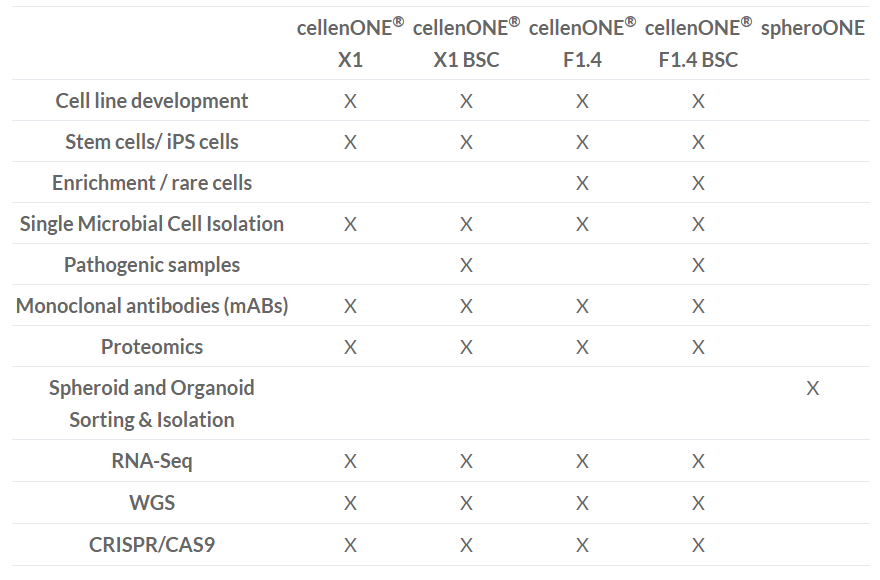Click the Enrichment / rare cells label
This screenshot has width=880, height=580.
tap(152, 183)
